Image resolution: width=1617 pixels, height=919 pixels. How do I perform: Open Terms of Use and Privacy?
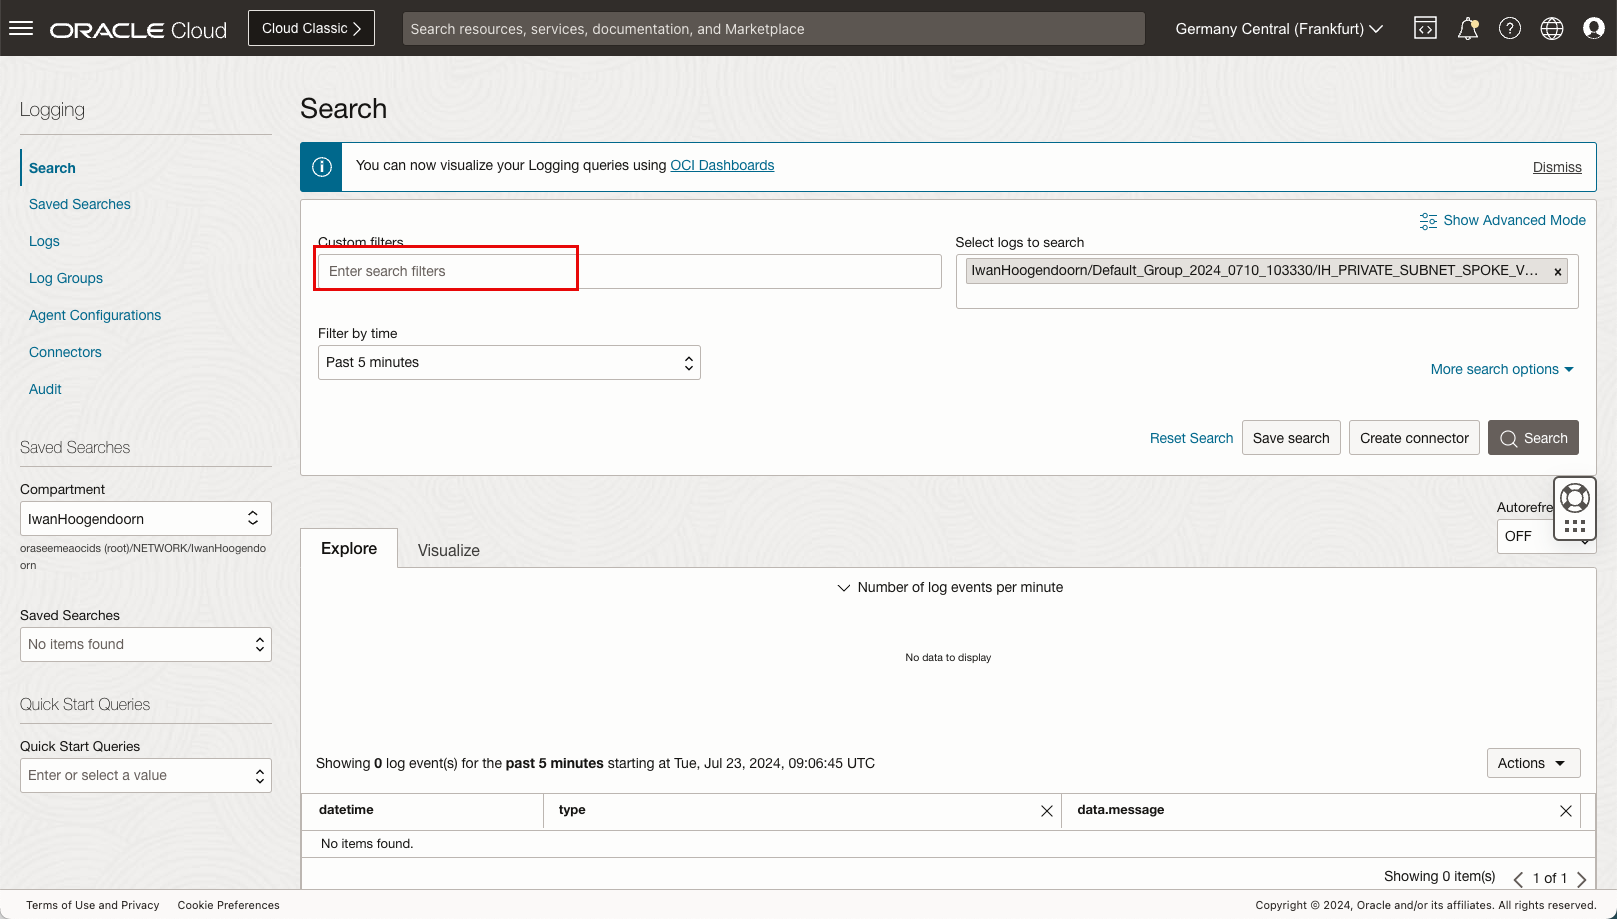click(x=93, y=905)
